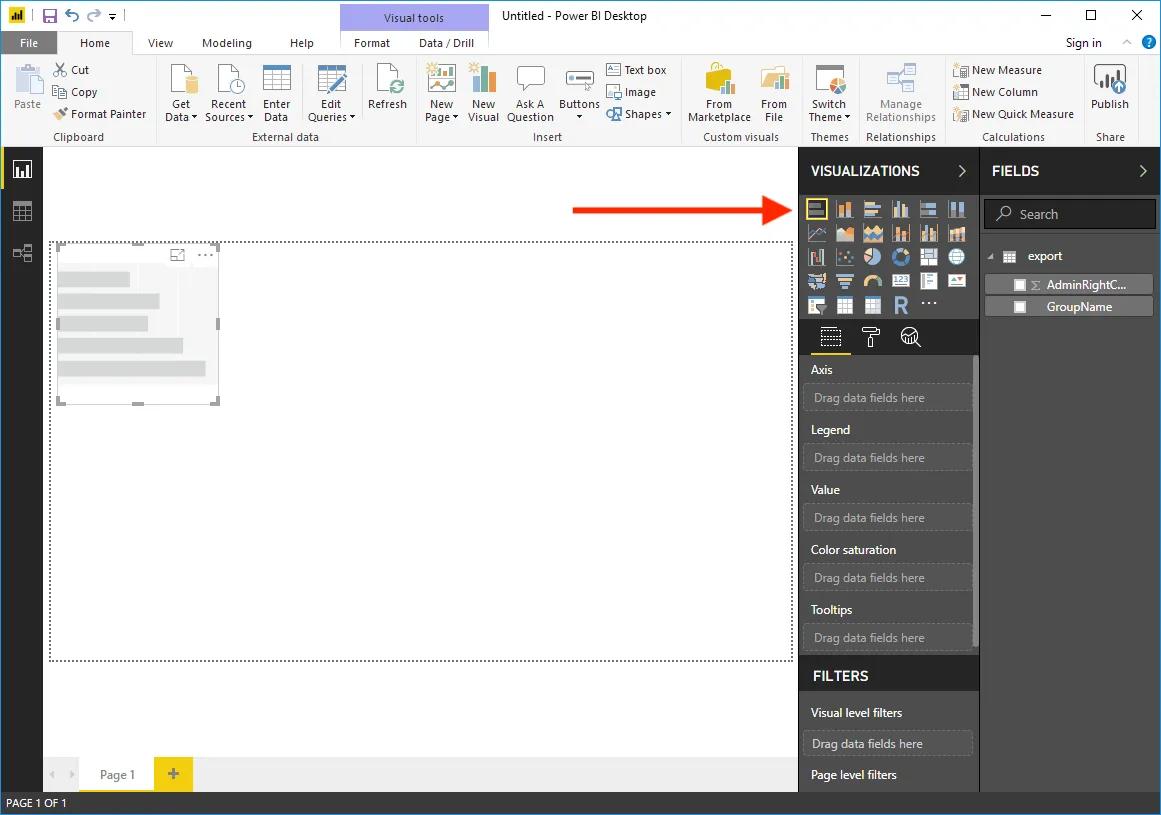Open the Help ribbon tab
This screenshot has height=815, width=1161.
301,43
